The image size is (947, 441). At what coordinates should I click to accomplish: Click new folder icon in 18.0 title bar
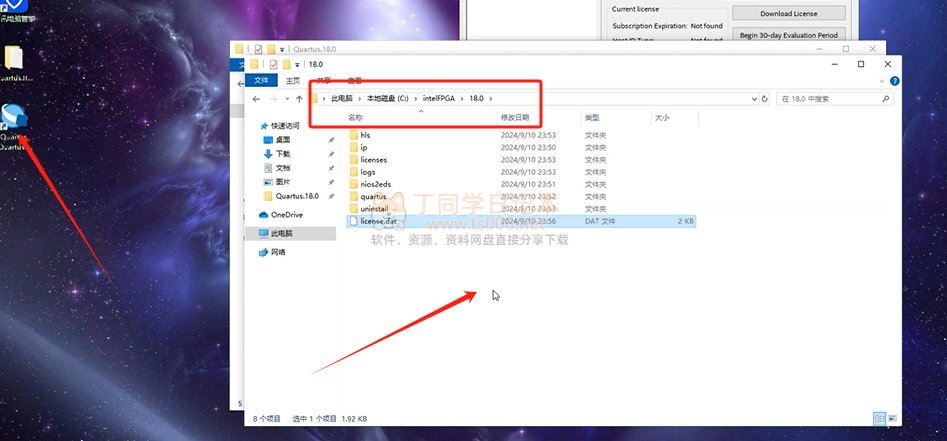(x=287, y=65)
